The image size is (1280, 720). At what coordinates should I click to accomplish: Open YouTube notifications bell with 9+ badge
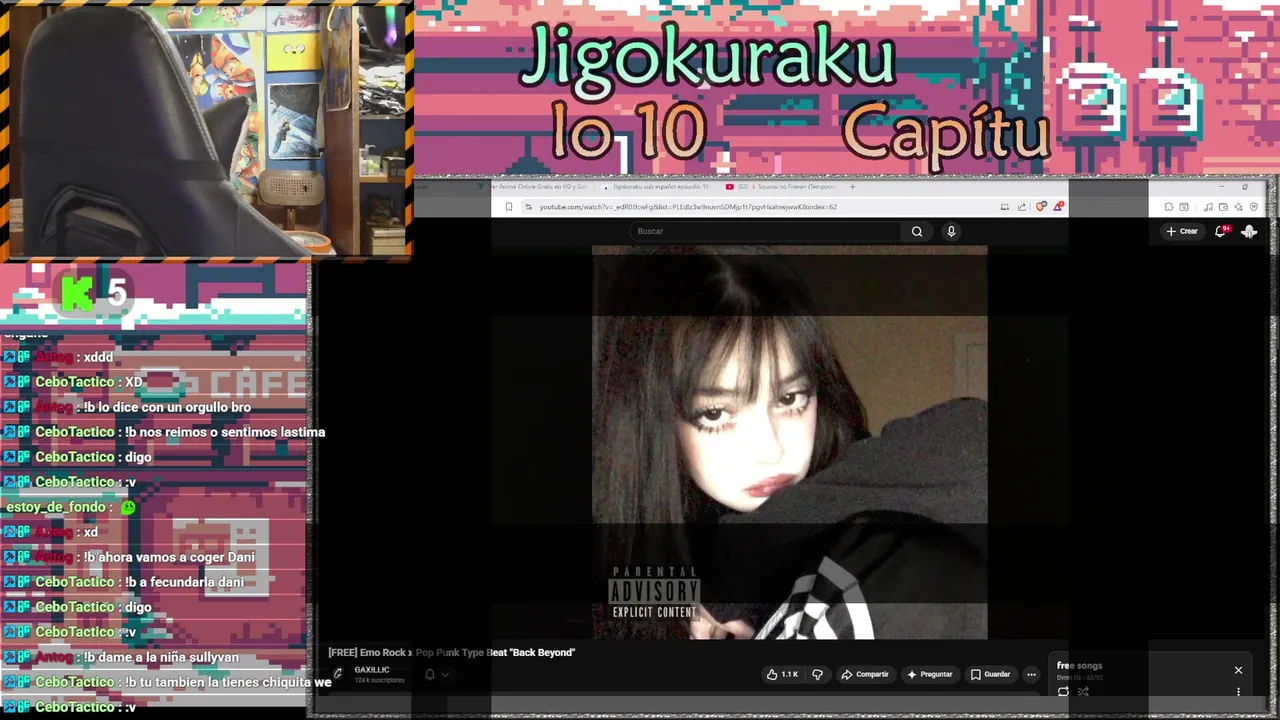tap(1221, 231)
